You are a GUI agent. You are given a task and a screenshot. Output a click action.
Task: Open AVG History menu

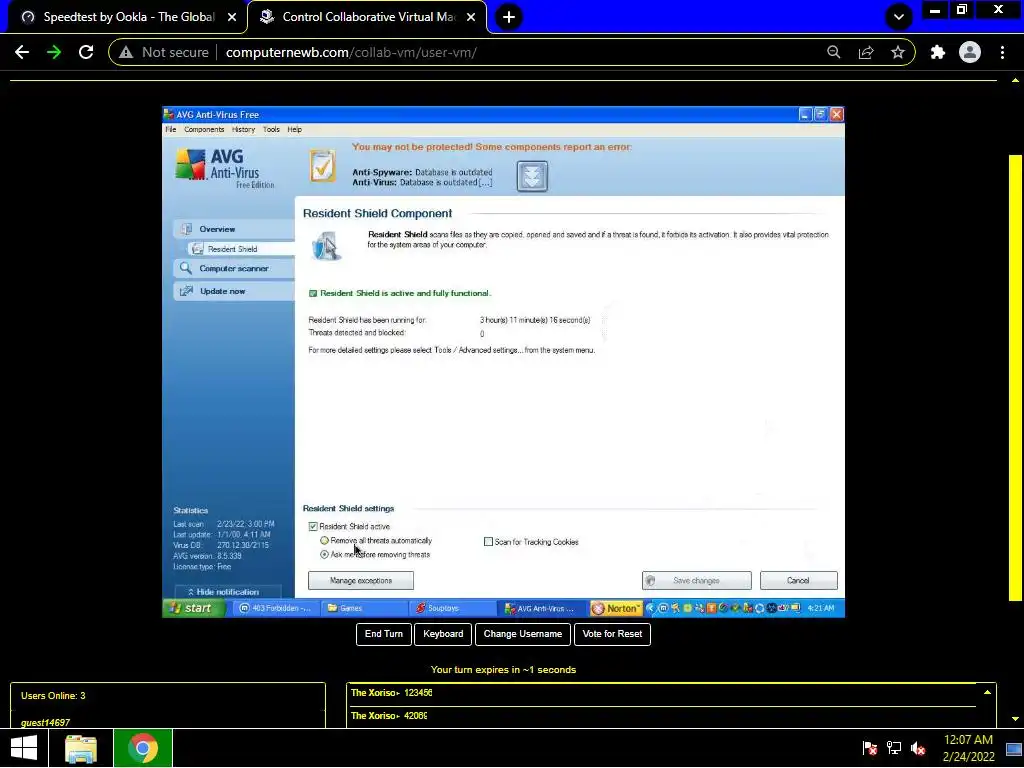click(243, 129)
